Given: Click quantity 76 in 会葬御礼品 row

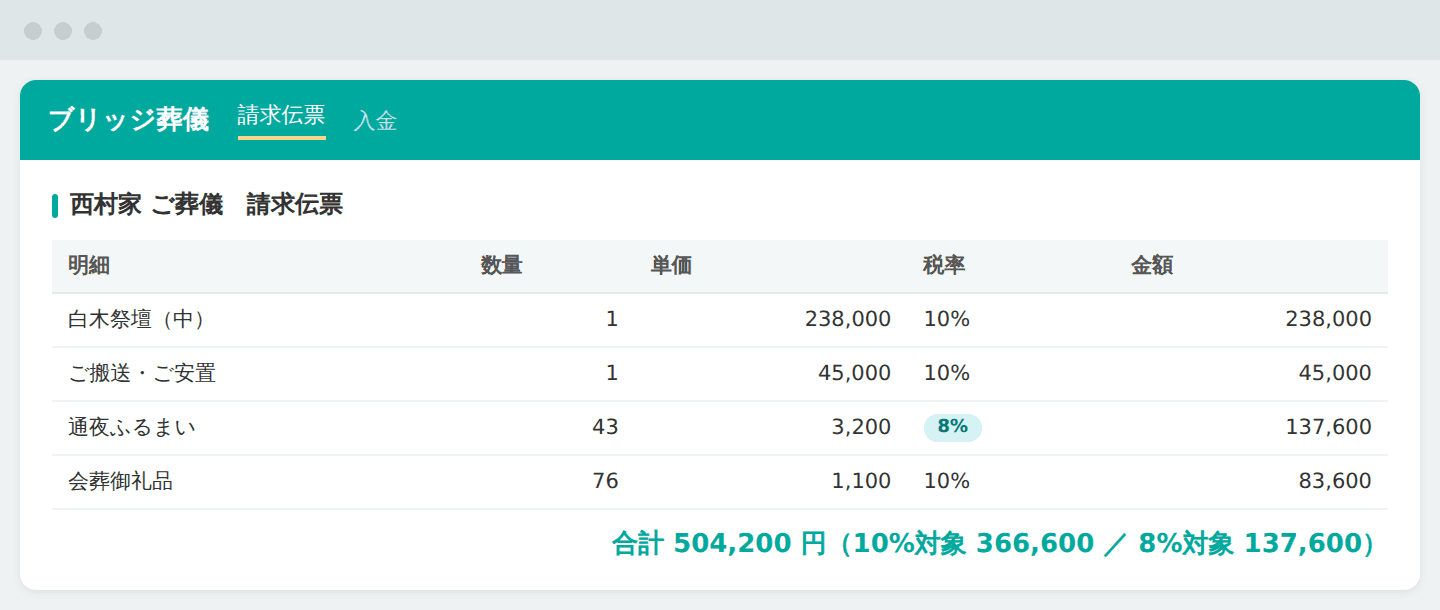Looking at the screenshot, I should 605,482.
